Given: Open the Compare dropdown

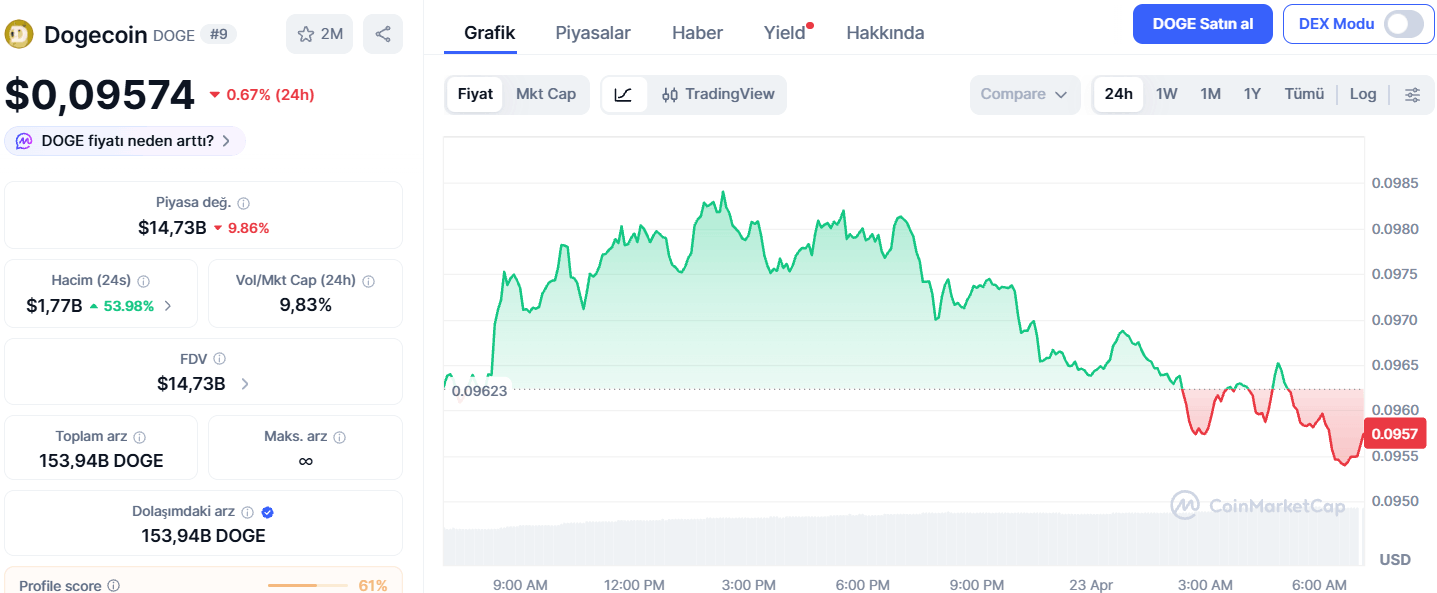Looking at the screenshot, I should click(1025, 94).
